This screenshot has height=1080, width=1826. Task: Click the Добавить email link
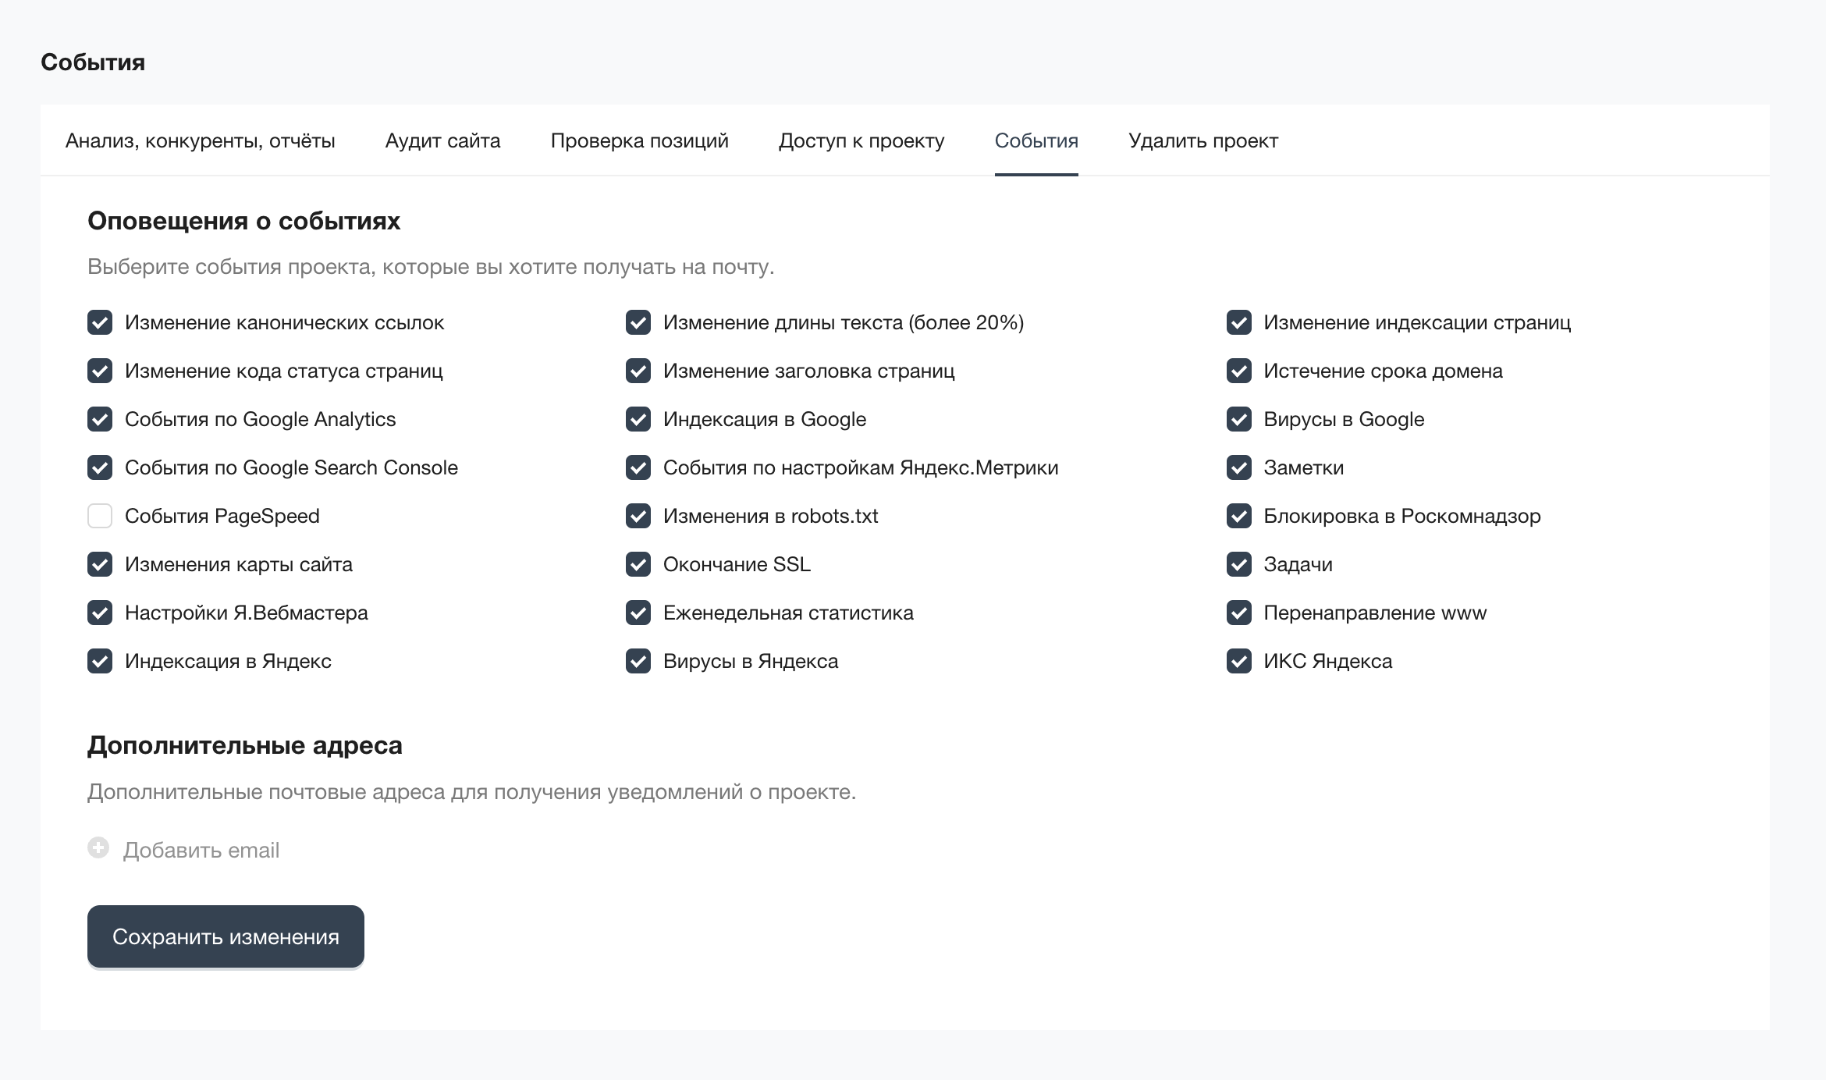coord(201,851)
